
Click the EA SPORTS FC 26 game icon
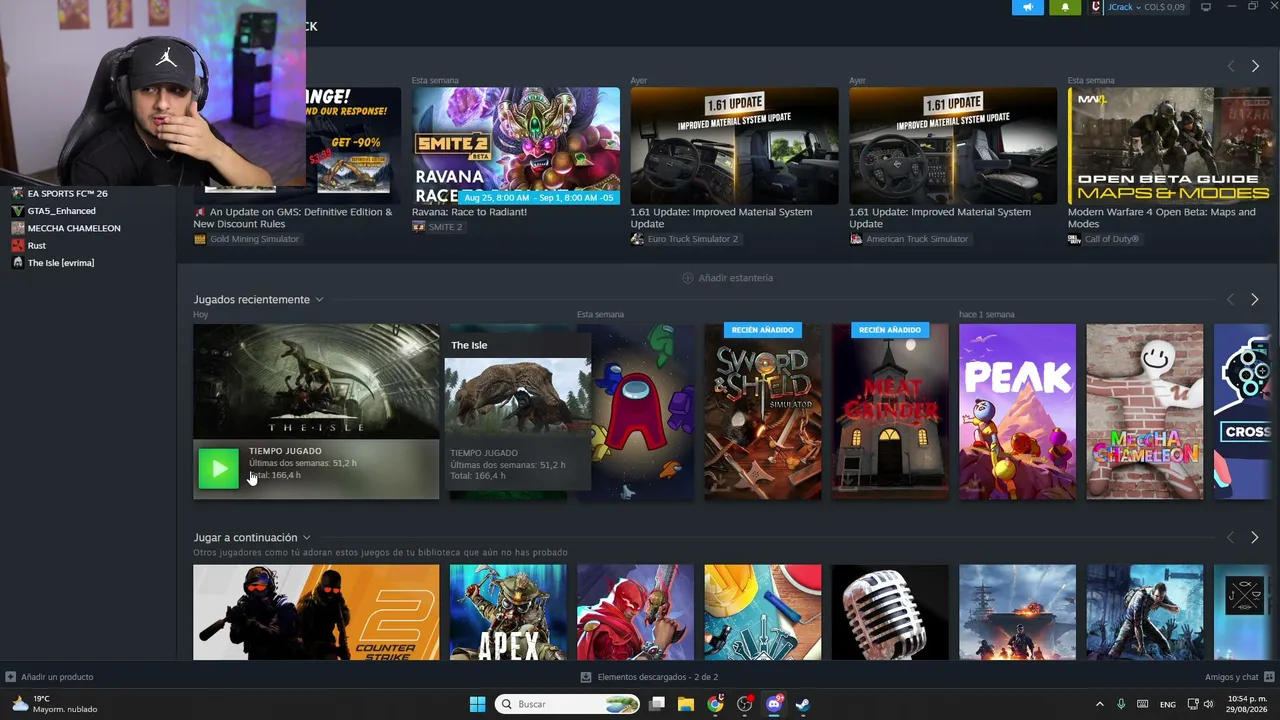[x=17, y=193]
